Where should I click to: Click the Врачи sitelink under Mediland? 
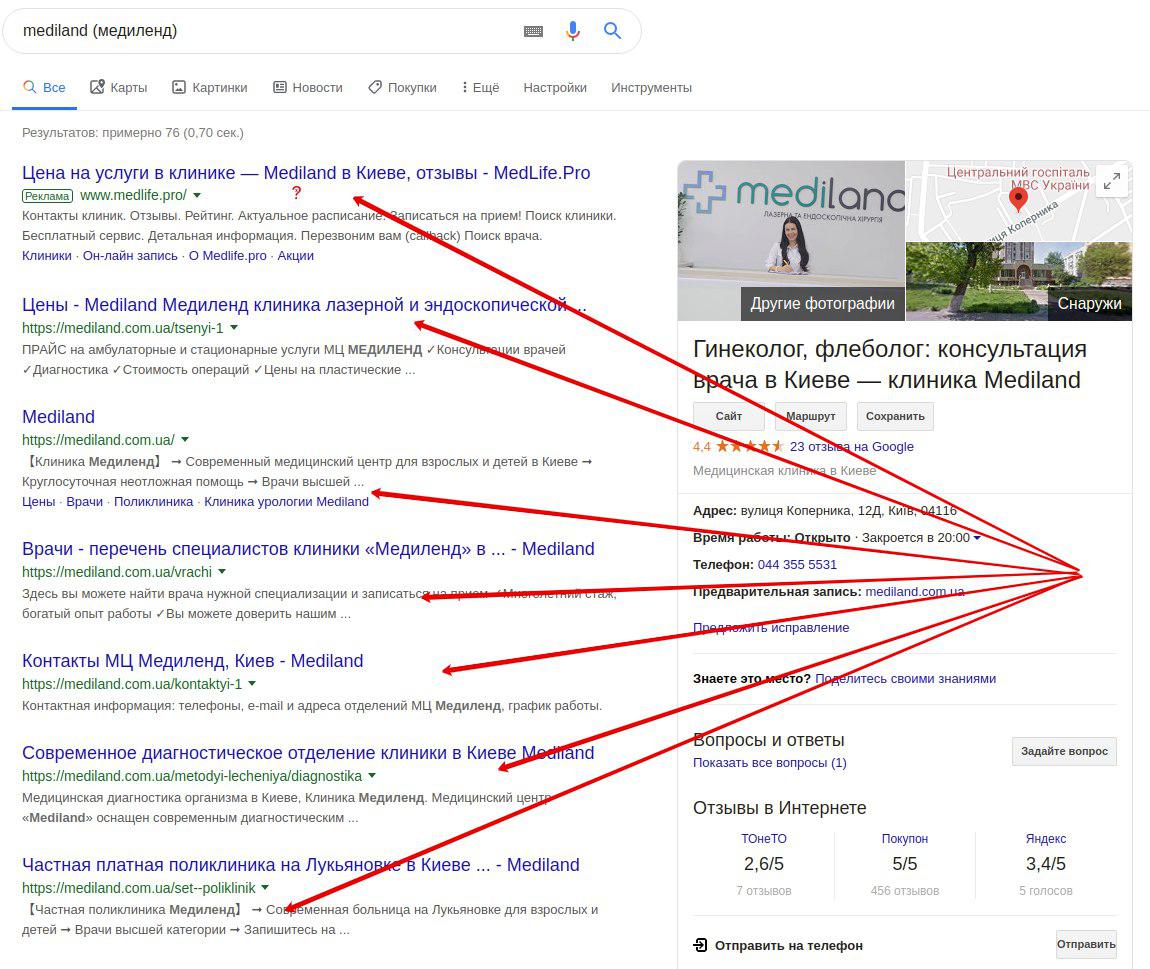pyautogui.click(x=84, y=502)
